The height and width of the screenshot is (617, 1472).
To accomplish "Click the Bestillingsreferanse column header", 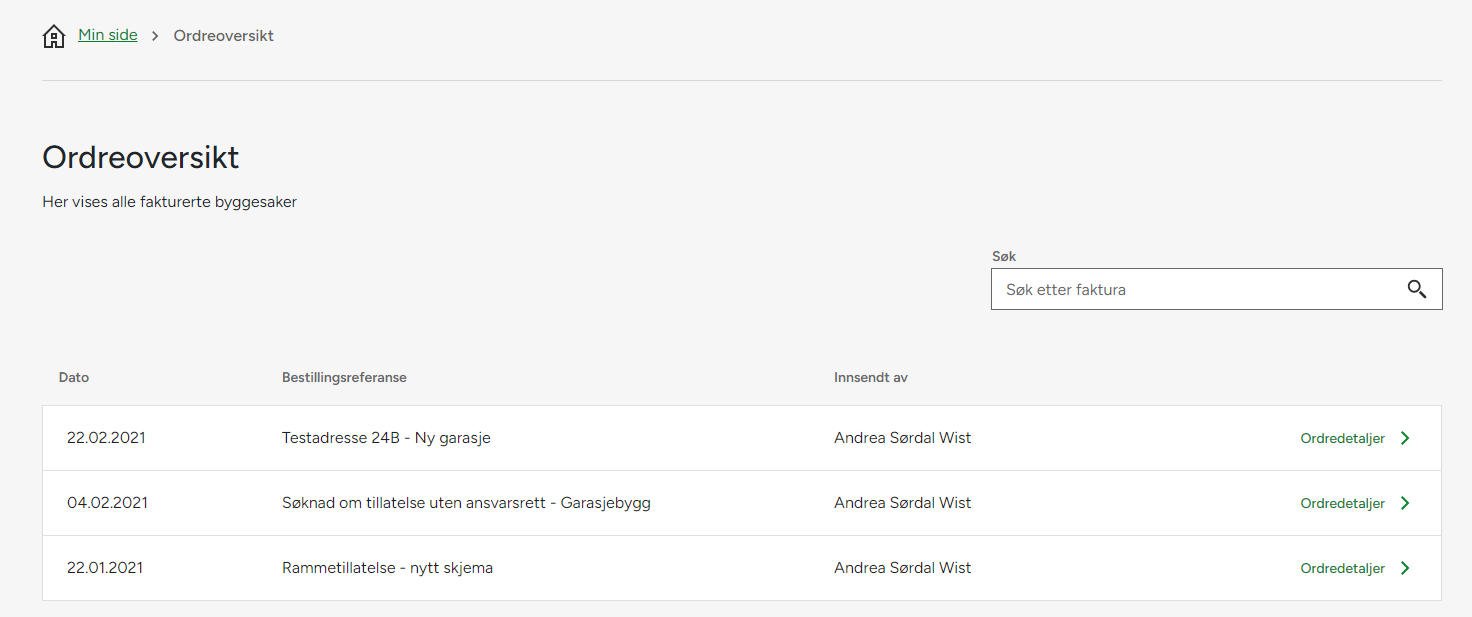I will click(344, 377).
